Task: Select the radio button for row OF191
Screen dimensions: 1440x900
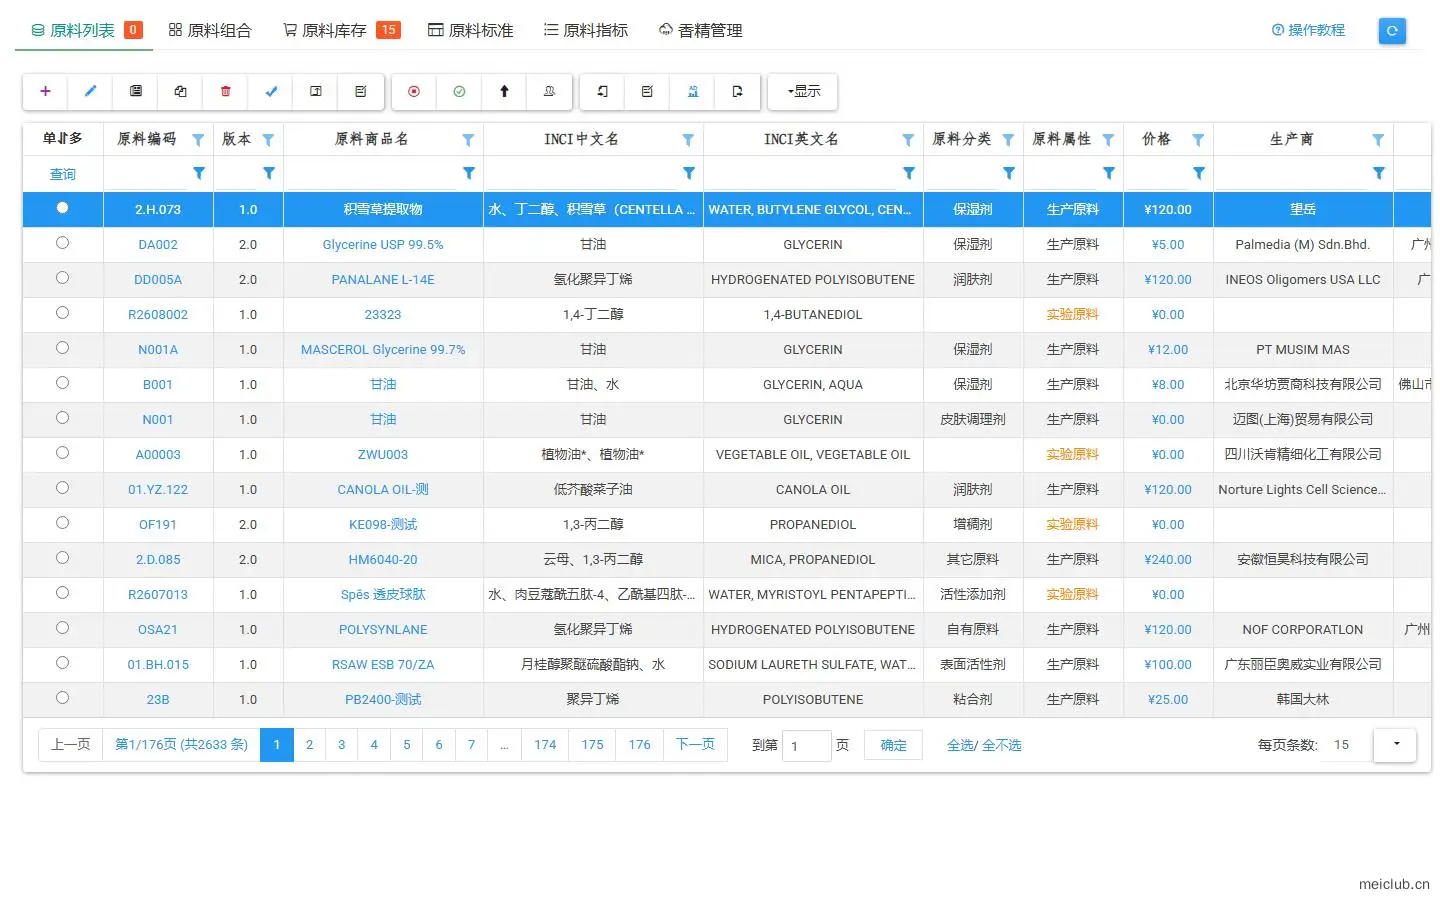Action: 62,523
